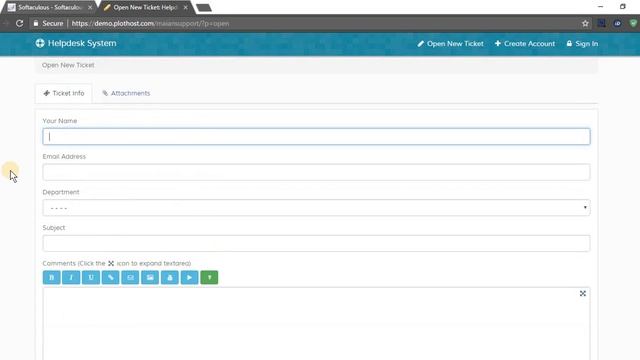Click the green help button in toolbar
640x360 pixels.
(x=209, y=278)
